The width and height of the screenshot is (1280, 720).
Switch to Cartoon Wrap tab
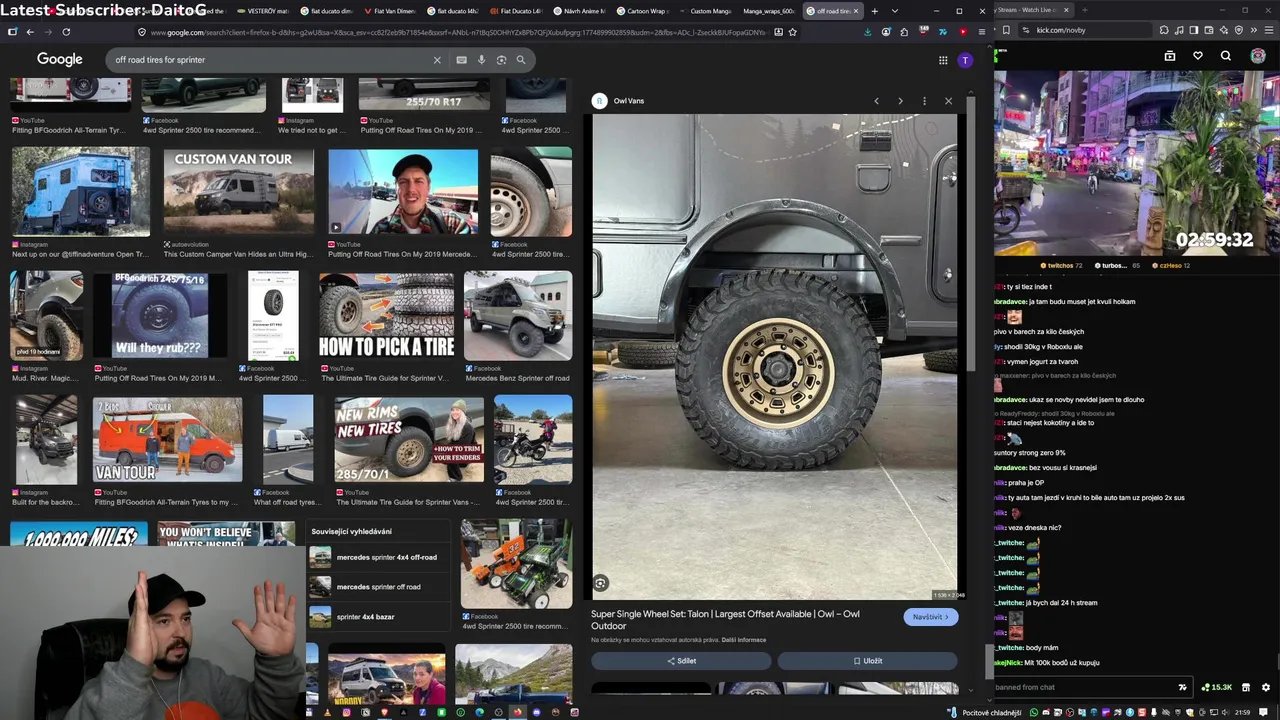point(643,11)
